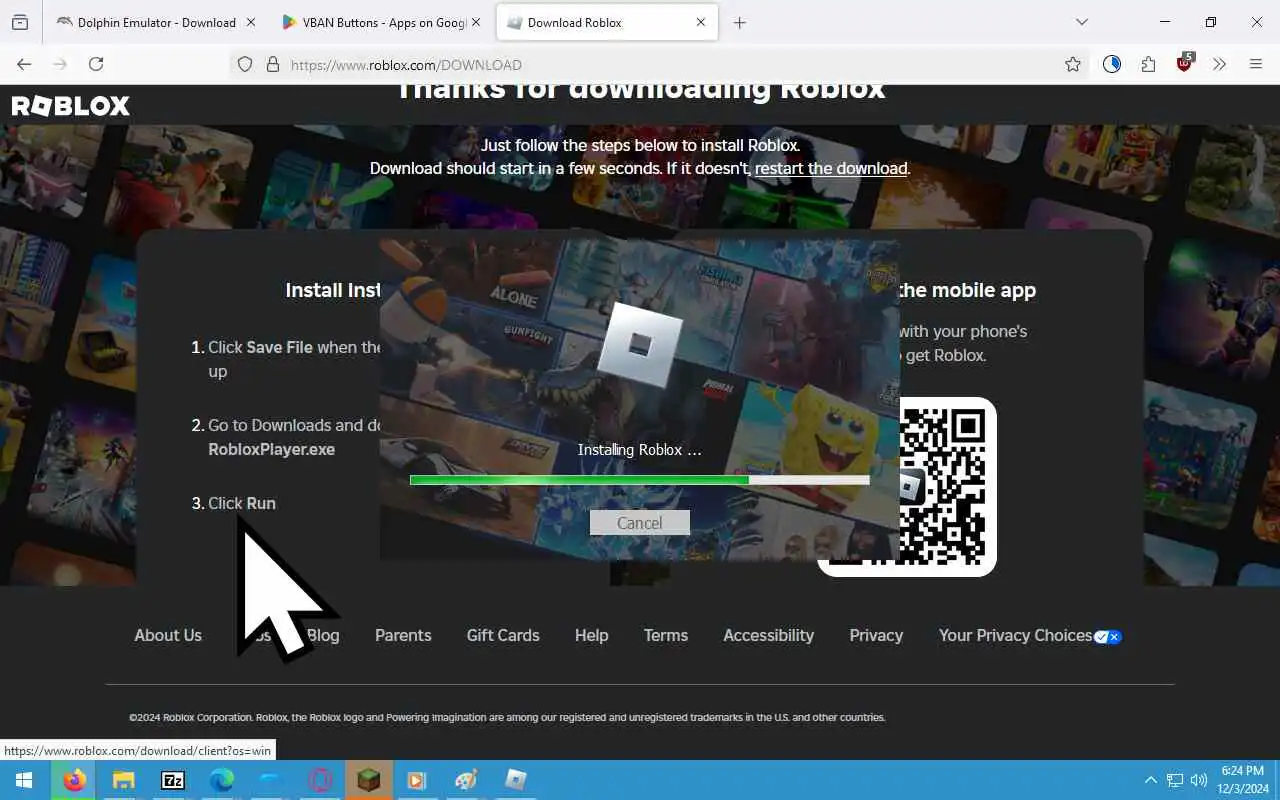Open Minecraft block icon in taskbar
This screenshot has height=800, width=1280.
(x=369, y=780)
